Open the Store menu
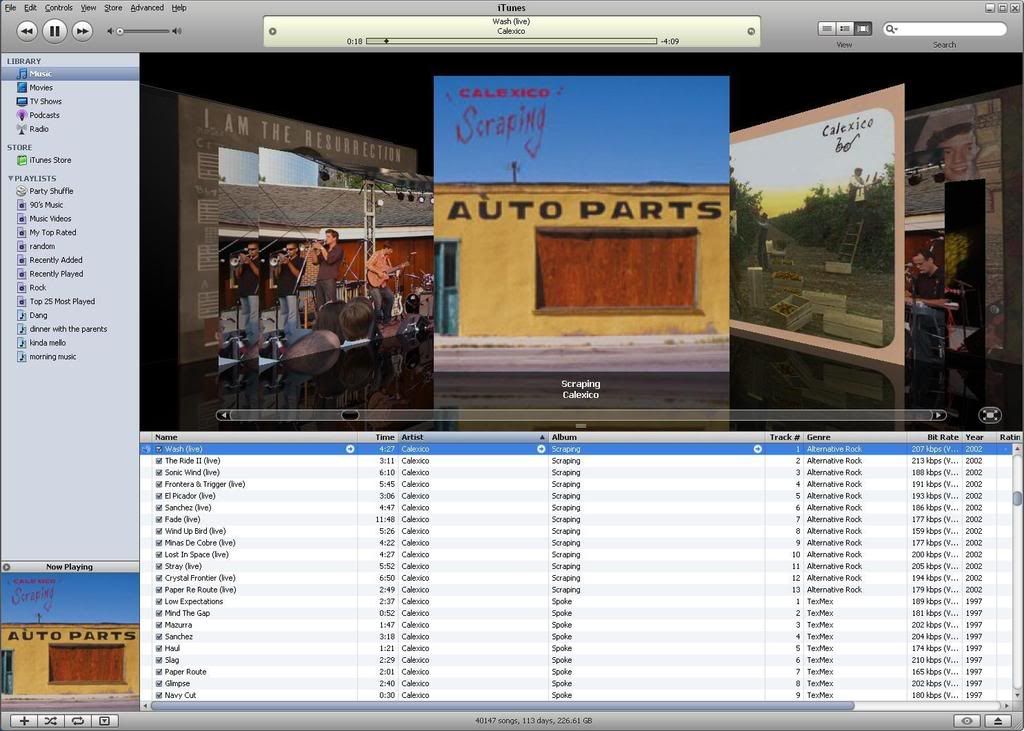This screenshot has height=731, width=1024. [x=113, y=8]
